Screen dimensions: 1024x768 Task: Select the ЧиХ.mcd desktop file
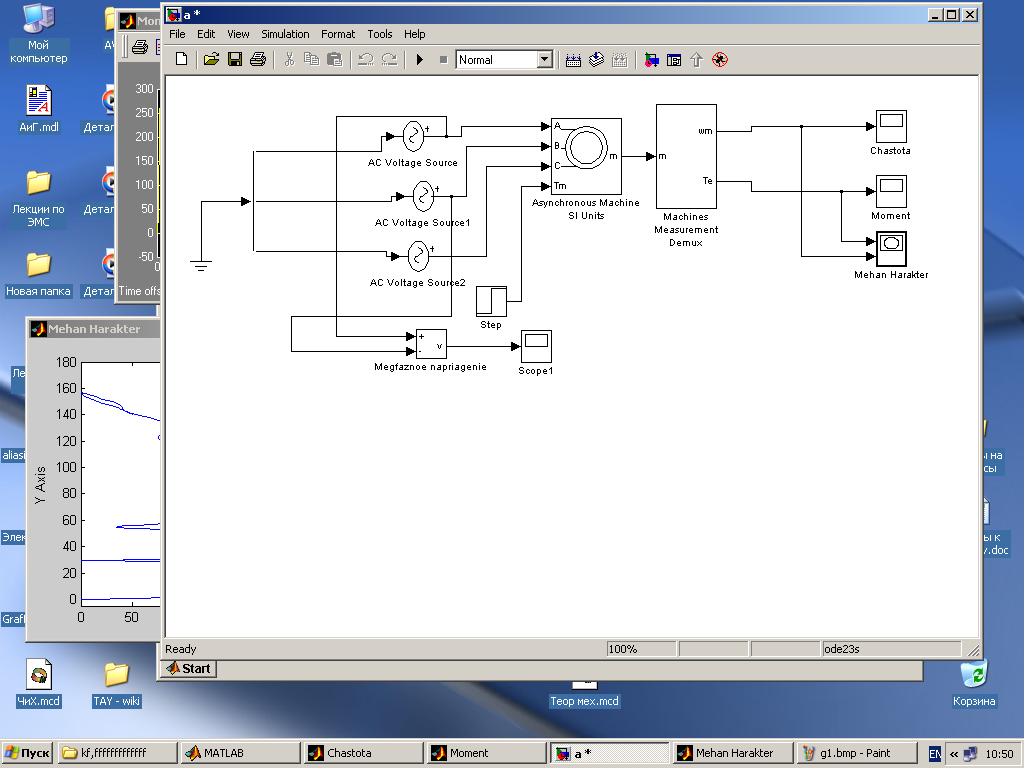coord(39,683)
